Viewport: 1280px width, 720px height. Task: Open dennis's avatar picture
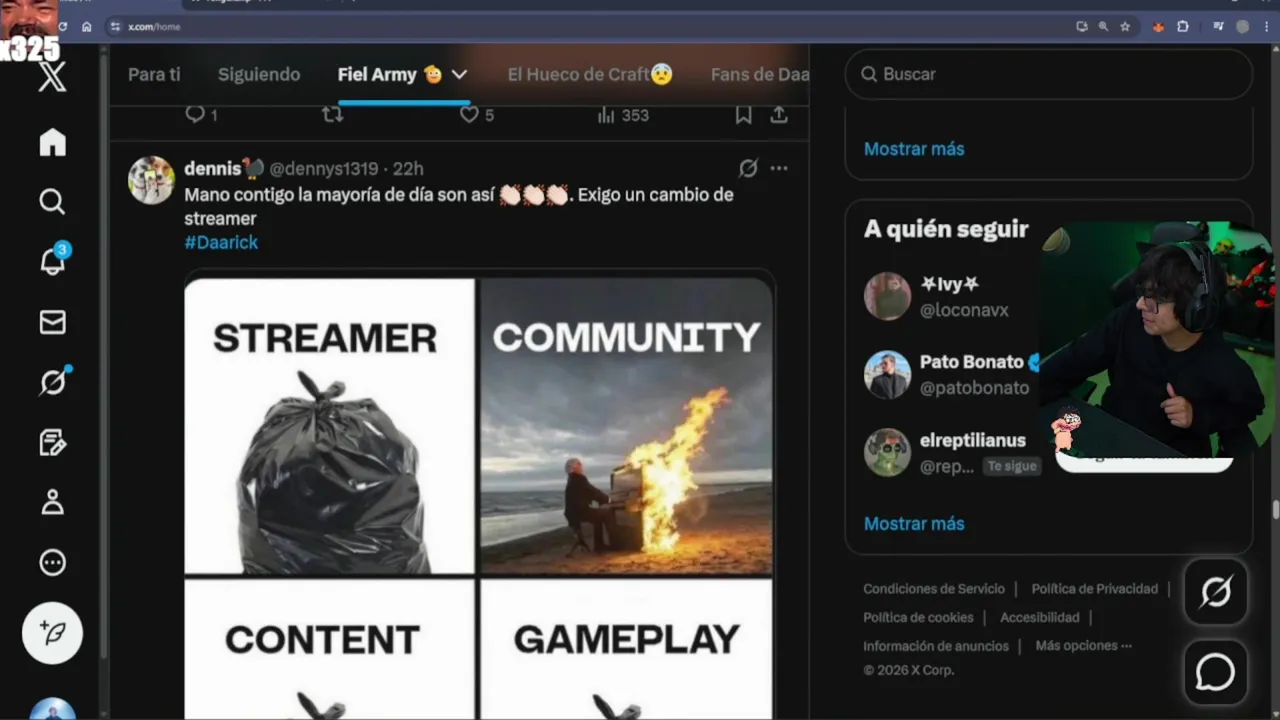(x=152, y=180)
